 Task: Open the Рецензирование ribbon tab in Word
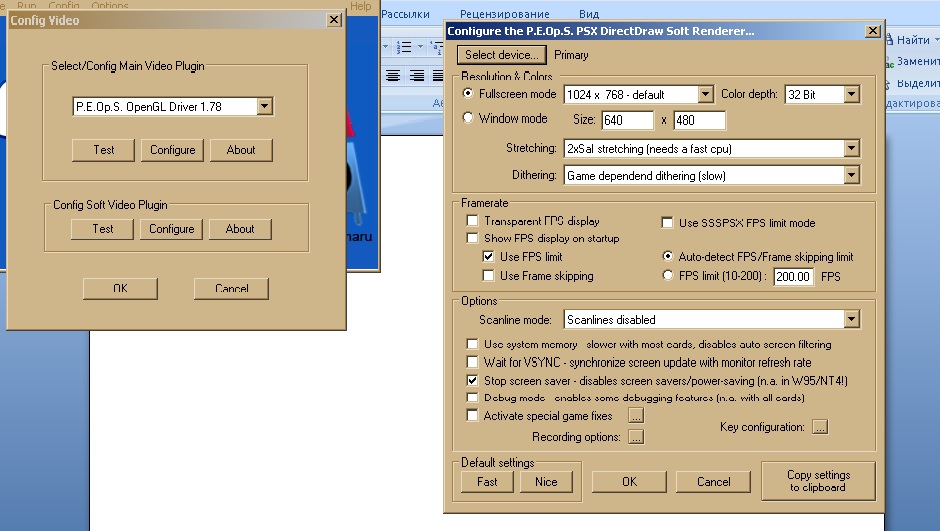tap(504, 14)
